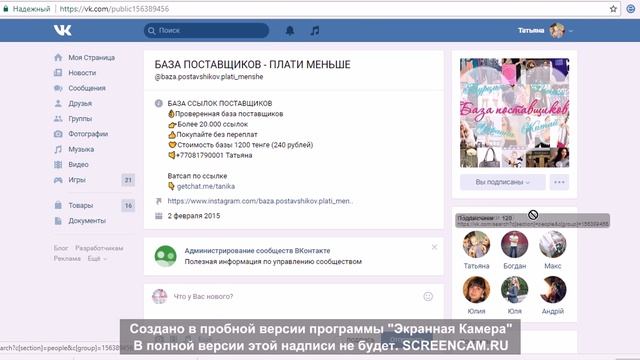Open the instagram.com community link
Viewport: 640px width, 360px height.
(260, 201)
